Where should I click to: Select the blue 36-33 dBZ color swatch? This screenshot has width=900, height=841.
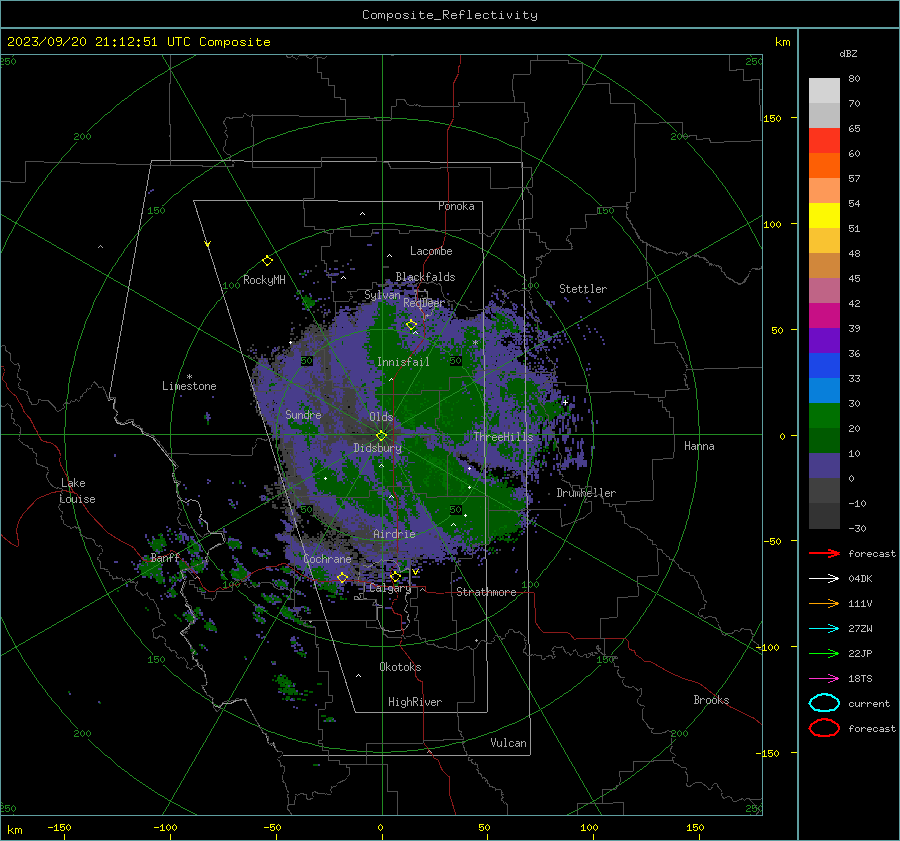pos(824,365)
